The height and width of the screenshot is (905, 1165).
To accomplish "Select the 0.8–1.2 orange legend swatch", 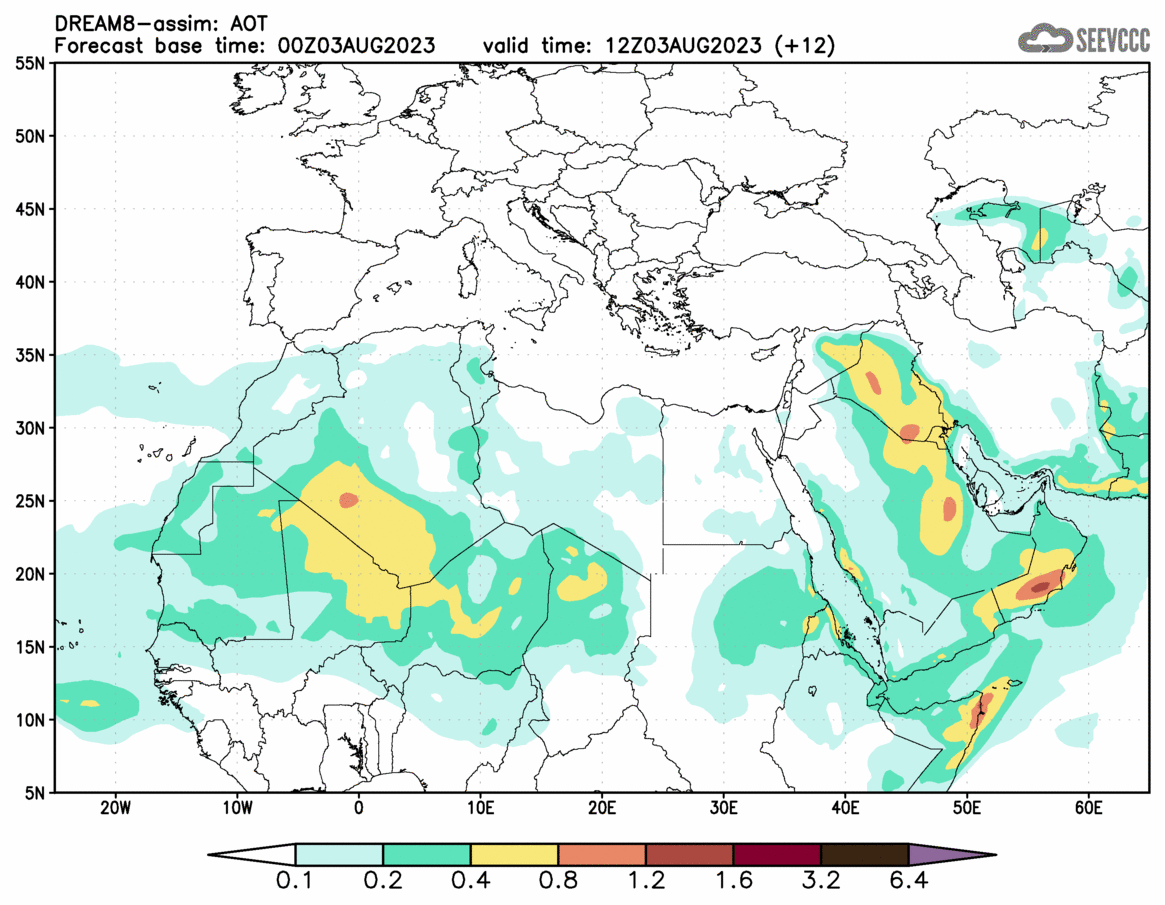I will (602, 854).
